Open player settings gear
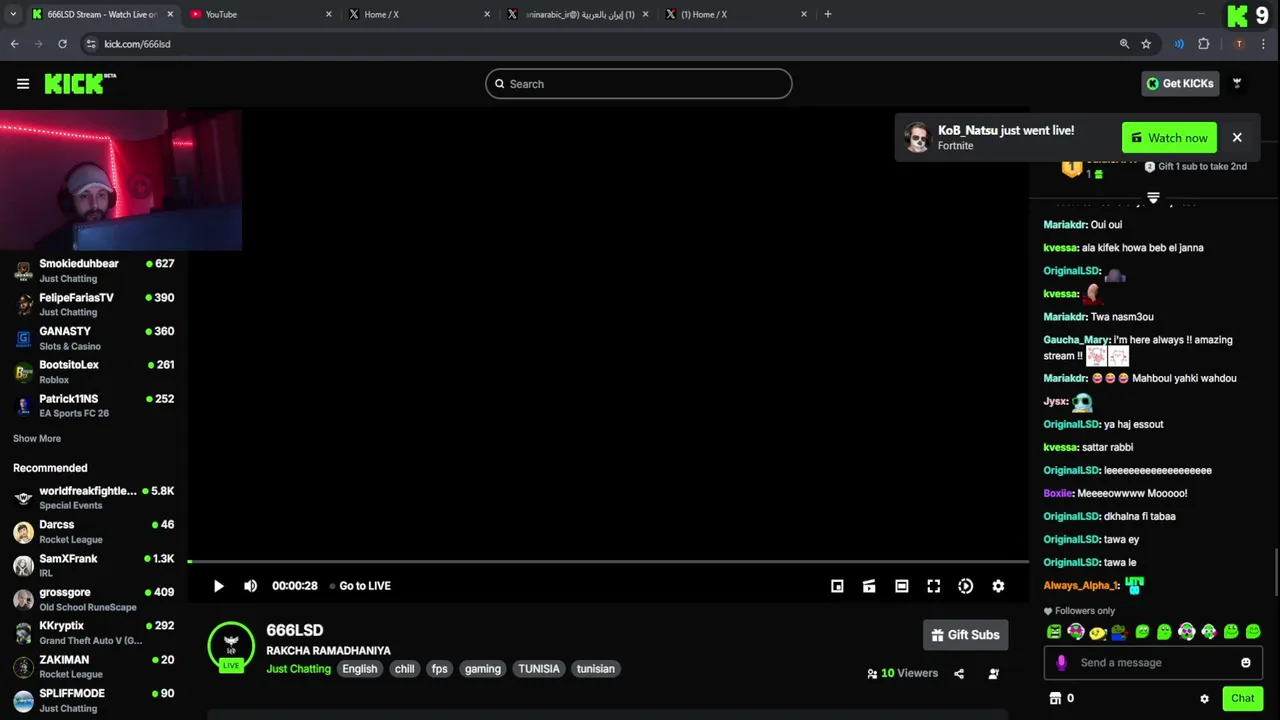 pos(998,586)
